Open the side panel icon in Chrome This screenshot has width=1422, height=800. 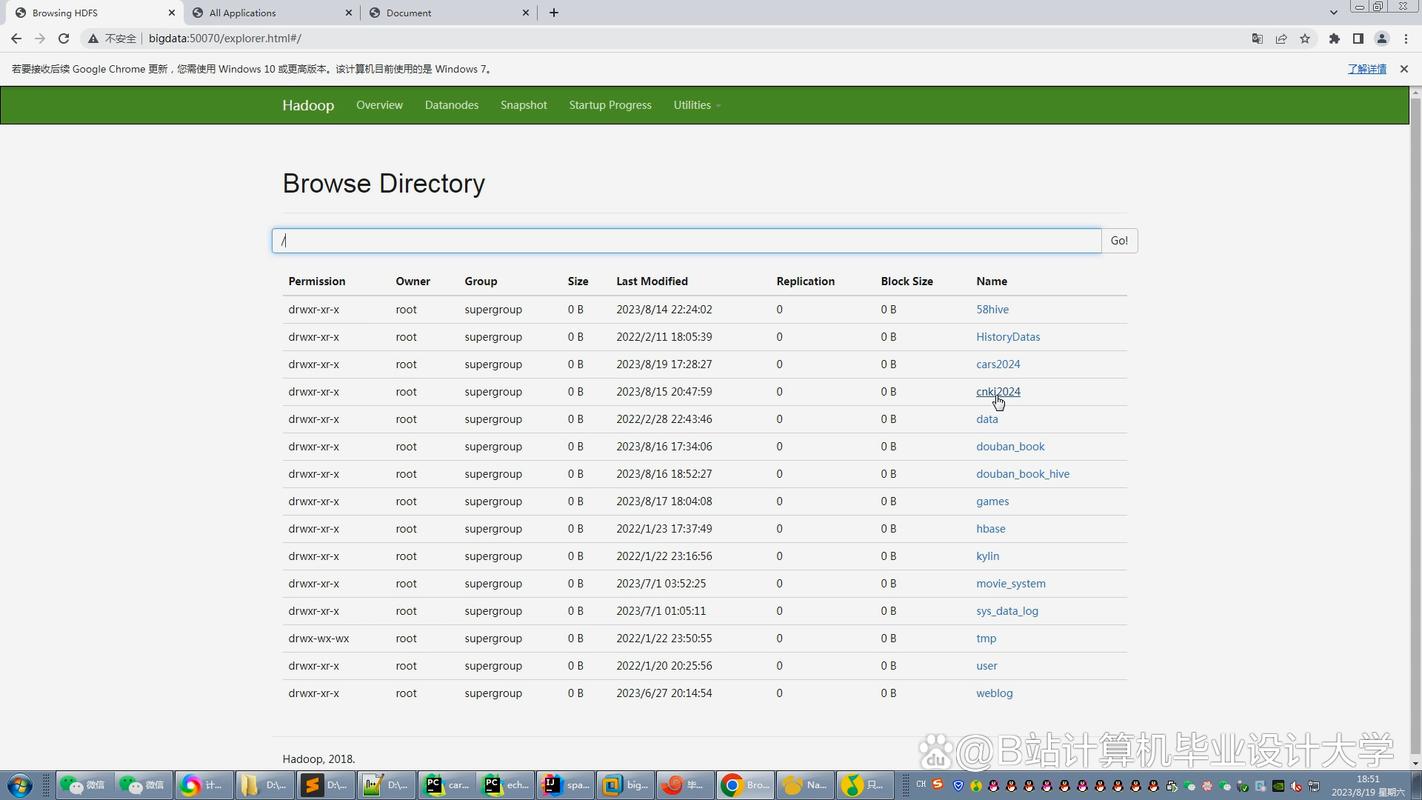point(1357,38)
